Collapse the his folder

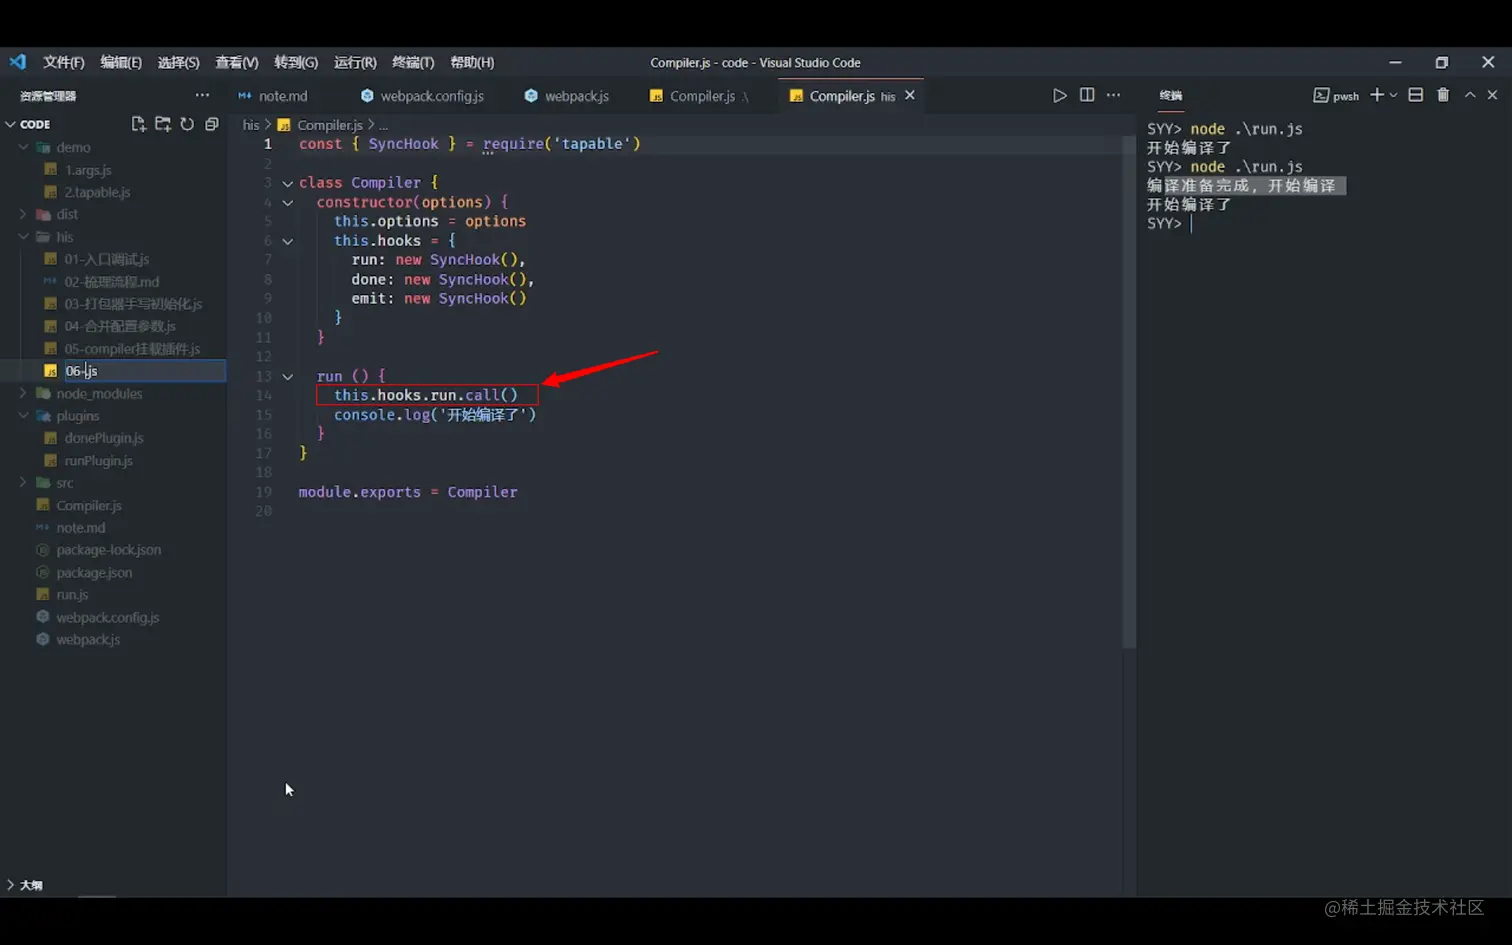(x=23, y=237)
